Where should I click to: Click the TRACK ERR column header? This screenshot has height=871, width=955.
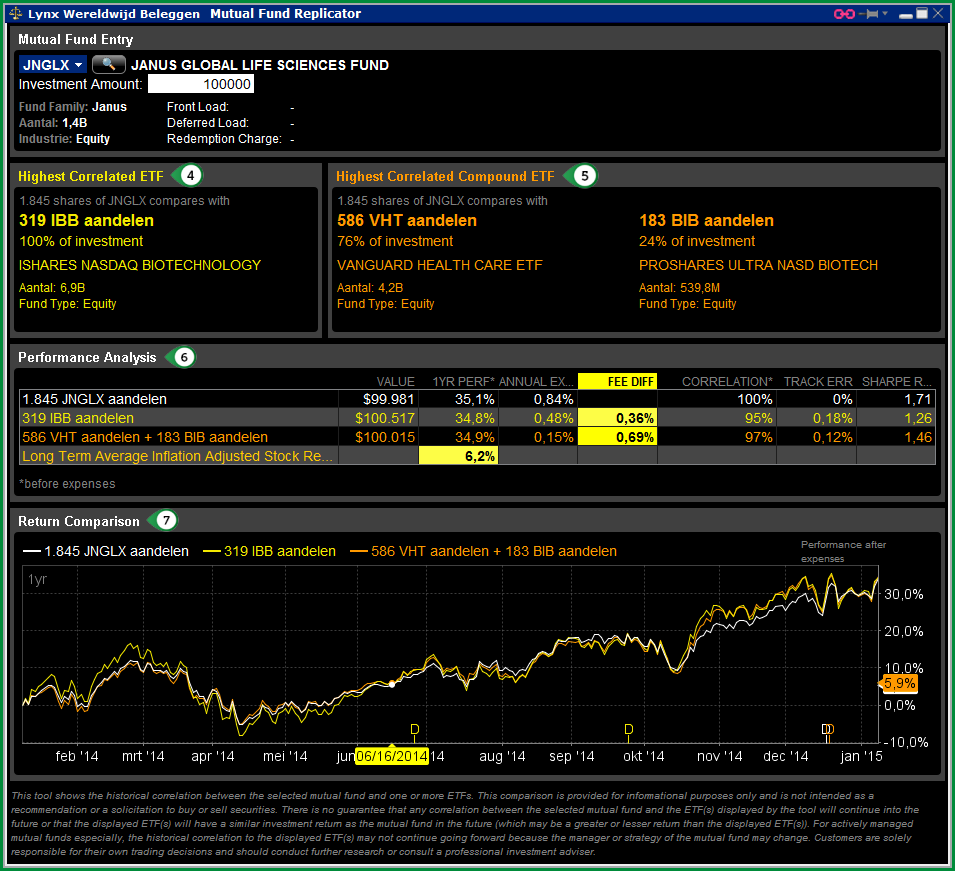(x=817, y=382)
